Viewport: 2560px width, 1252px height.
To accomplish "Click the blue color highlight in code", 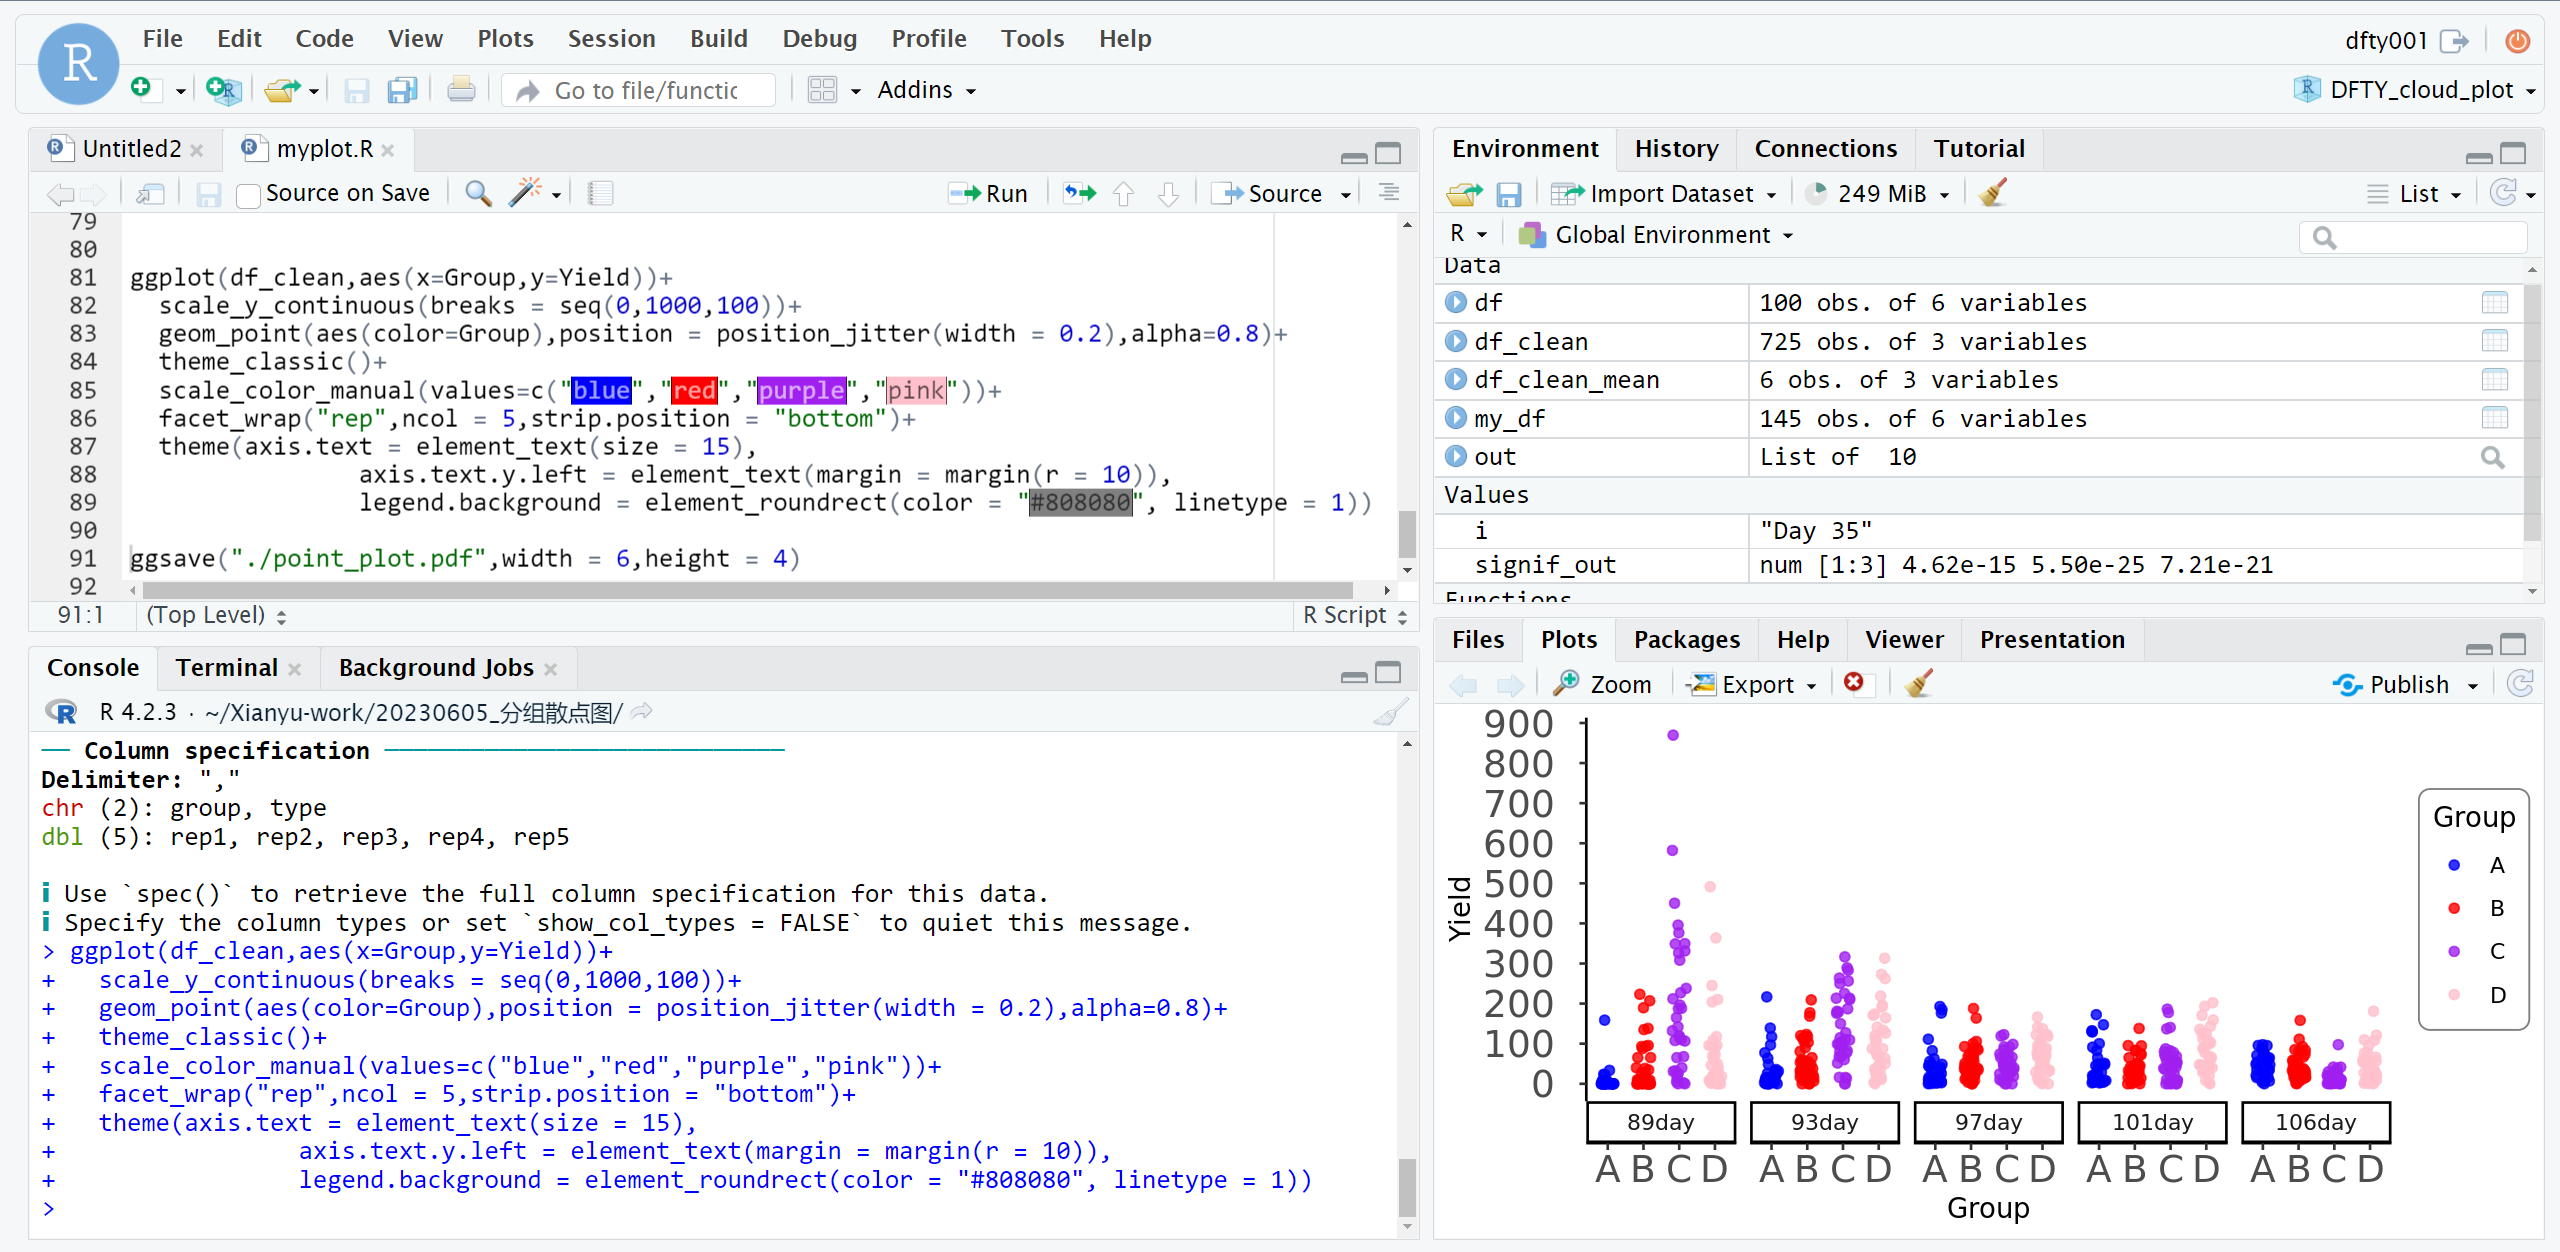I will [x=601, y=390].
